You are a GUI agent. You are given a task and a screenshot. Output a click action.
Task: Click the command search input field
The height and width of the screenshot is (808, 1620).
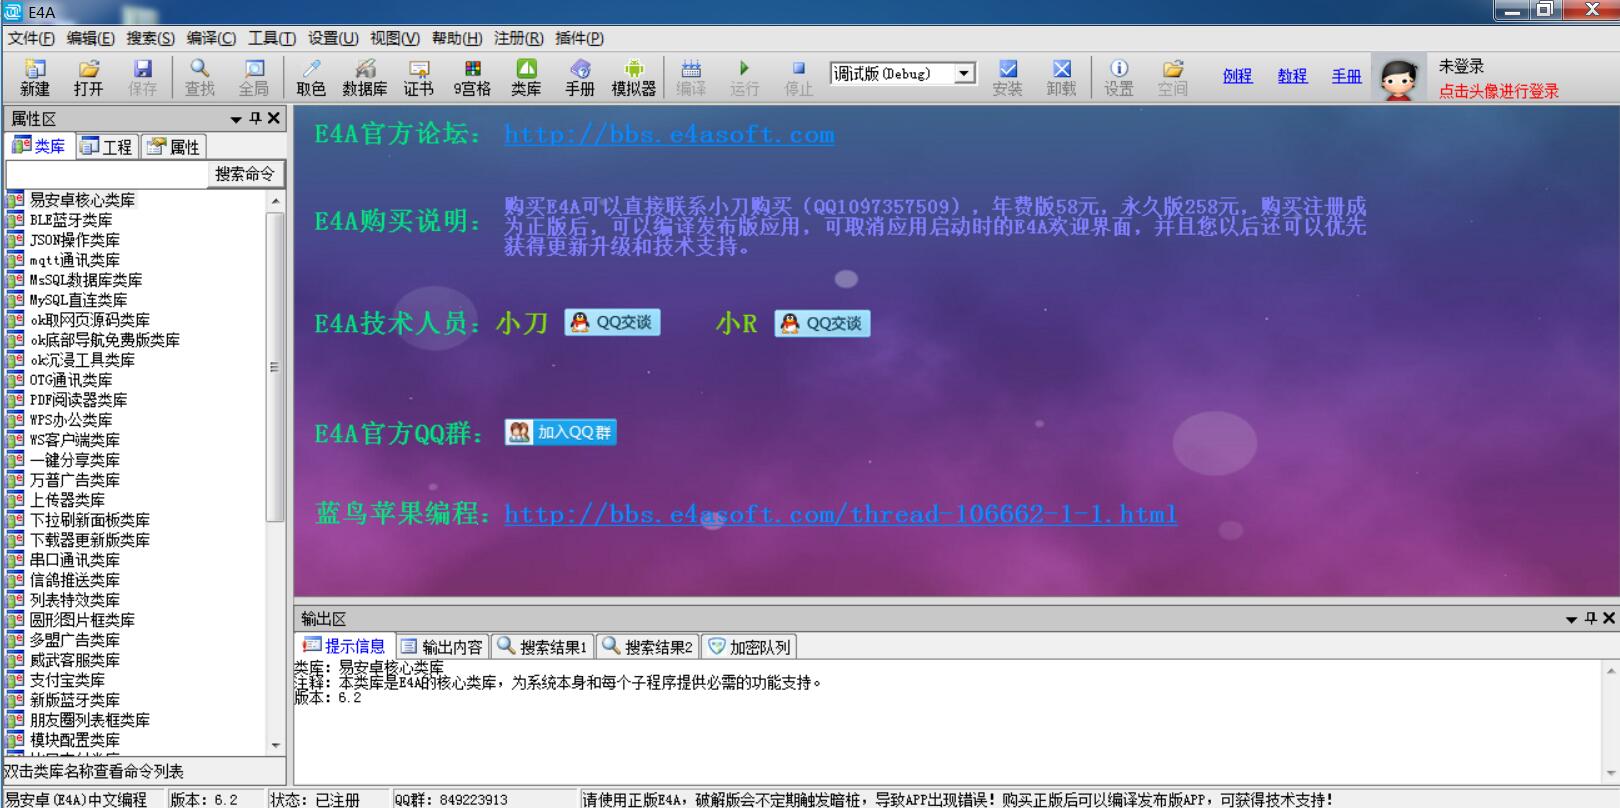tap(106, 174)
